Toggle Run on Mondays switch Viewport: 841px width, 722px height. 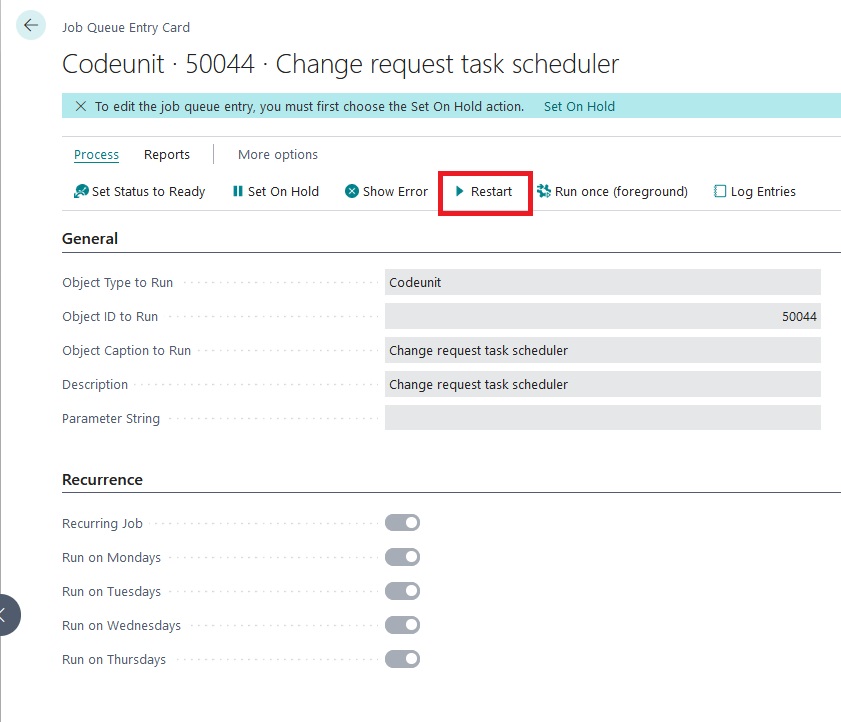[x=402, y=557]
